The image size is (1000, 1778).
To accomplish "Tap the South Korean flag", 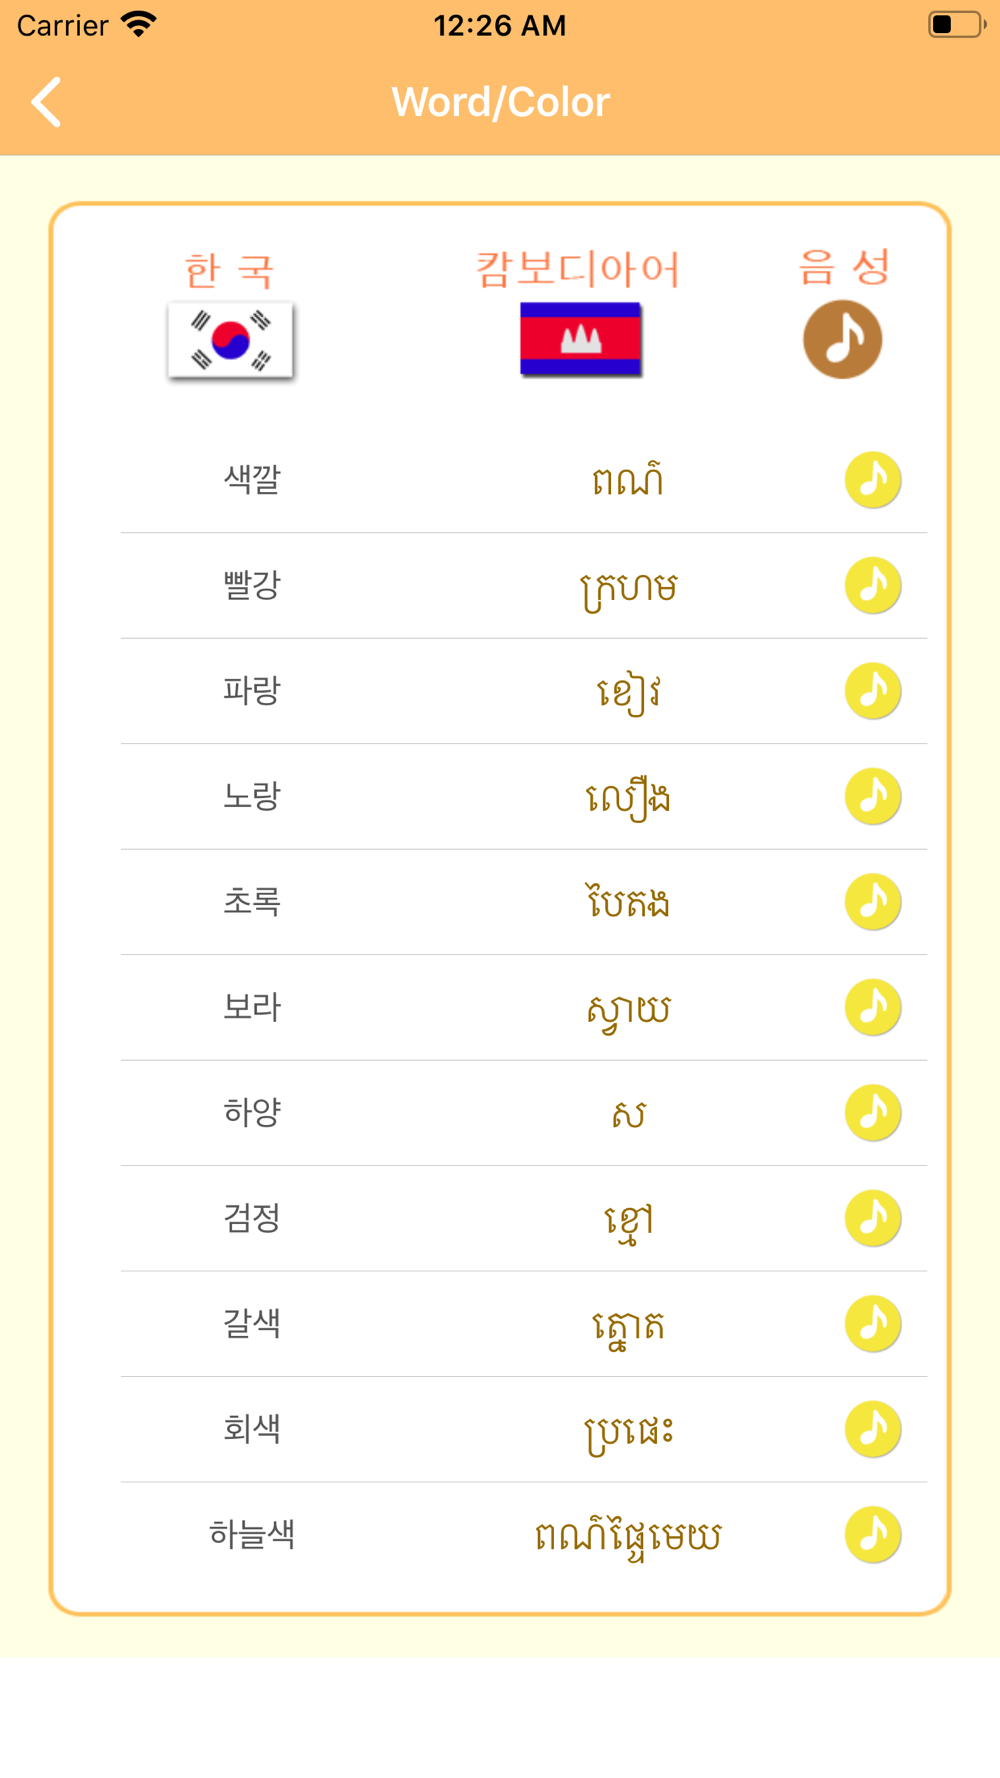I will pyautogui.click(x=231, y=340).
